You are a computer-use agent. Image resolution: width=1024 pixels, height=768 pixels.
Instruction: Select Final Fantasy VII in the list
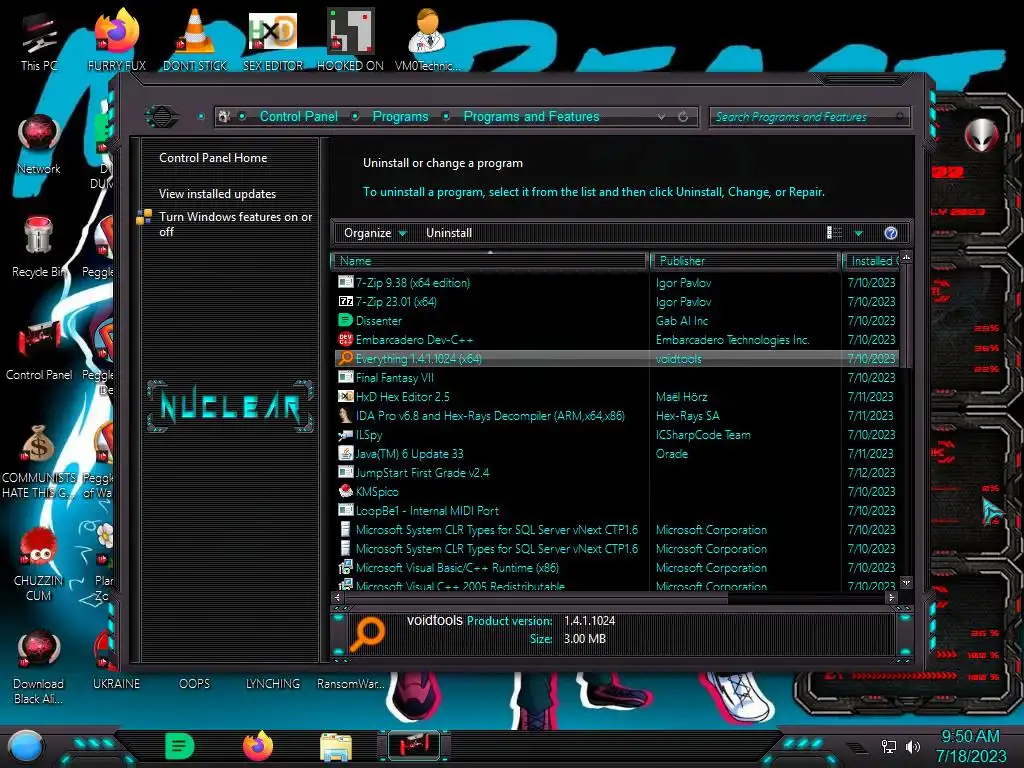tap(616, 377)
